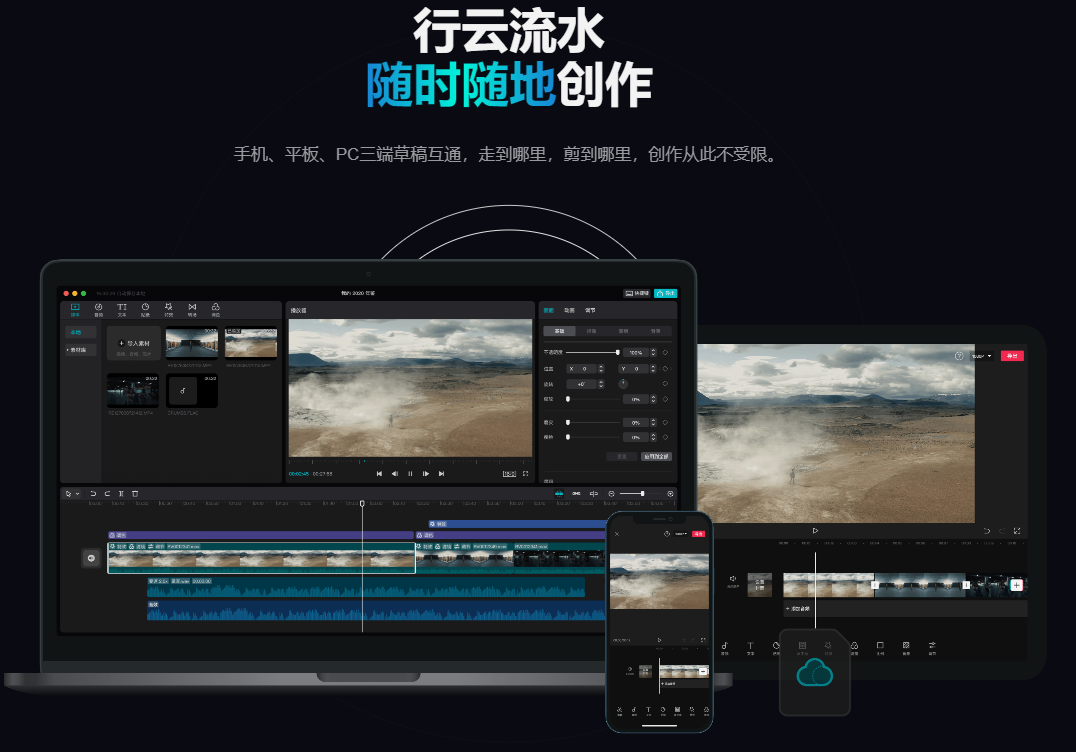Image resolution: width=1076 pixels, height=752 pixels.
Task: Switch to second tab of properties panel
Action: (570, 310)
